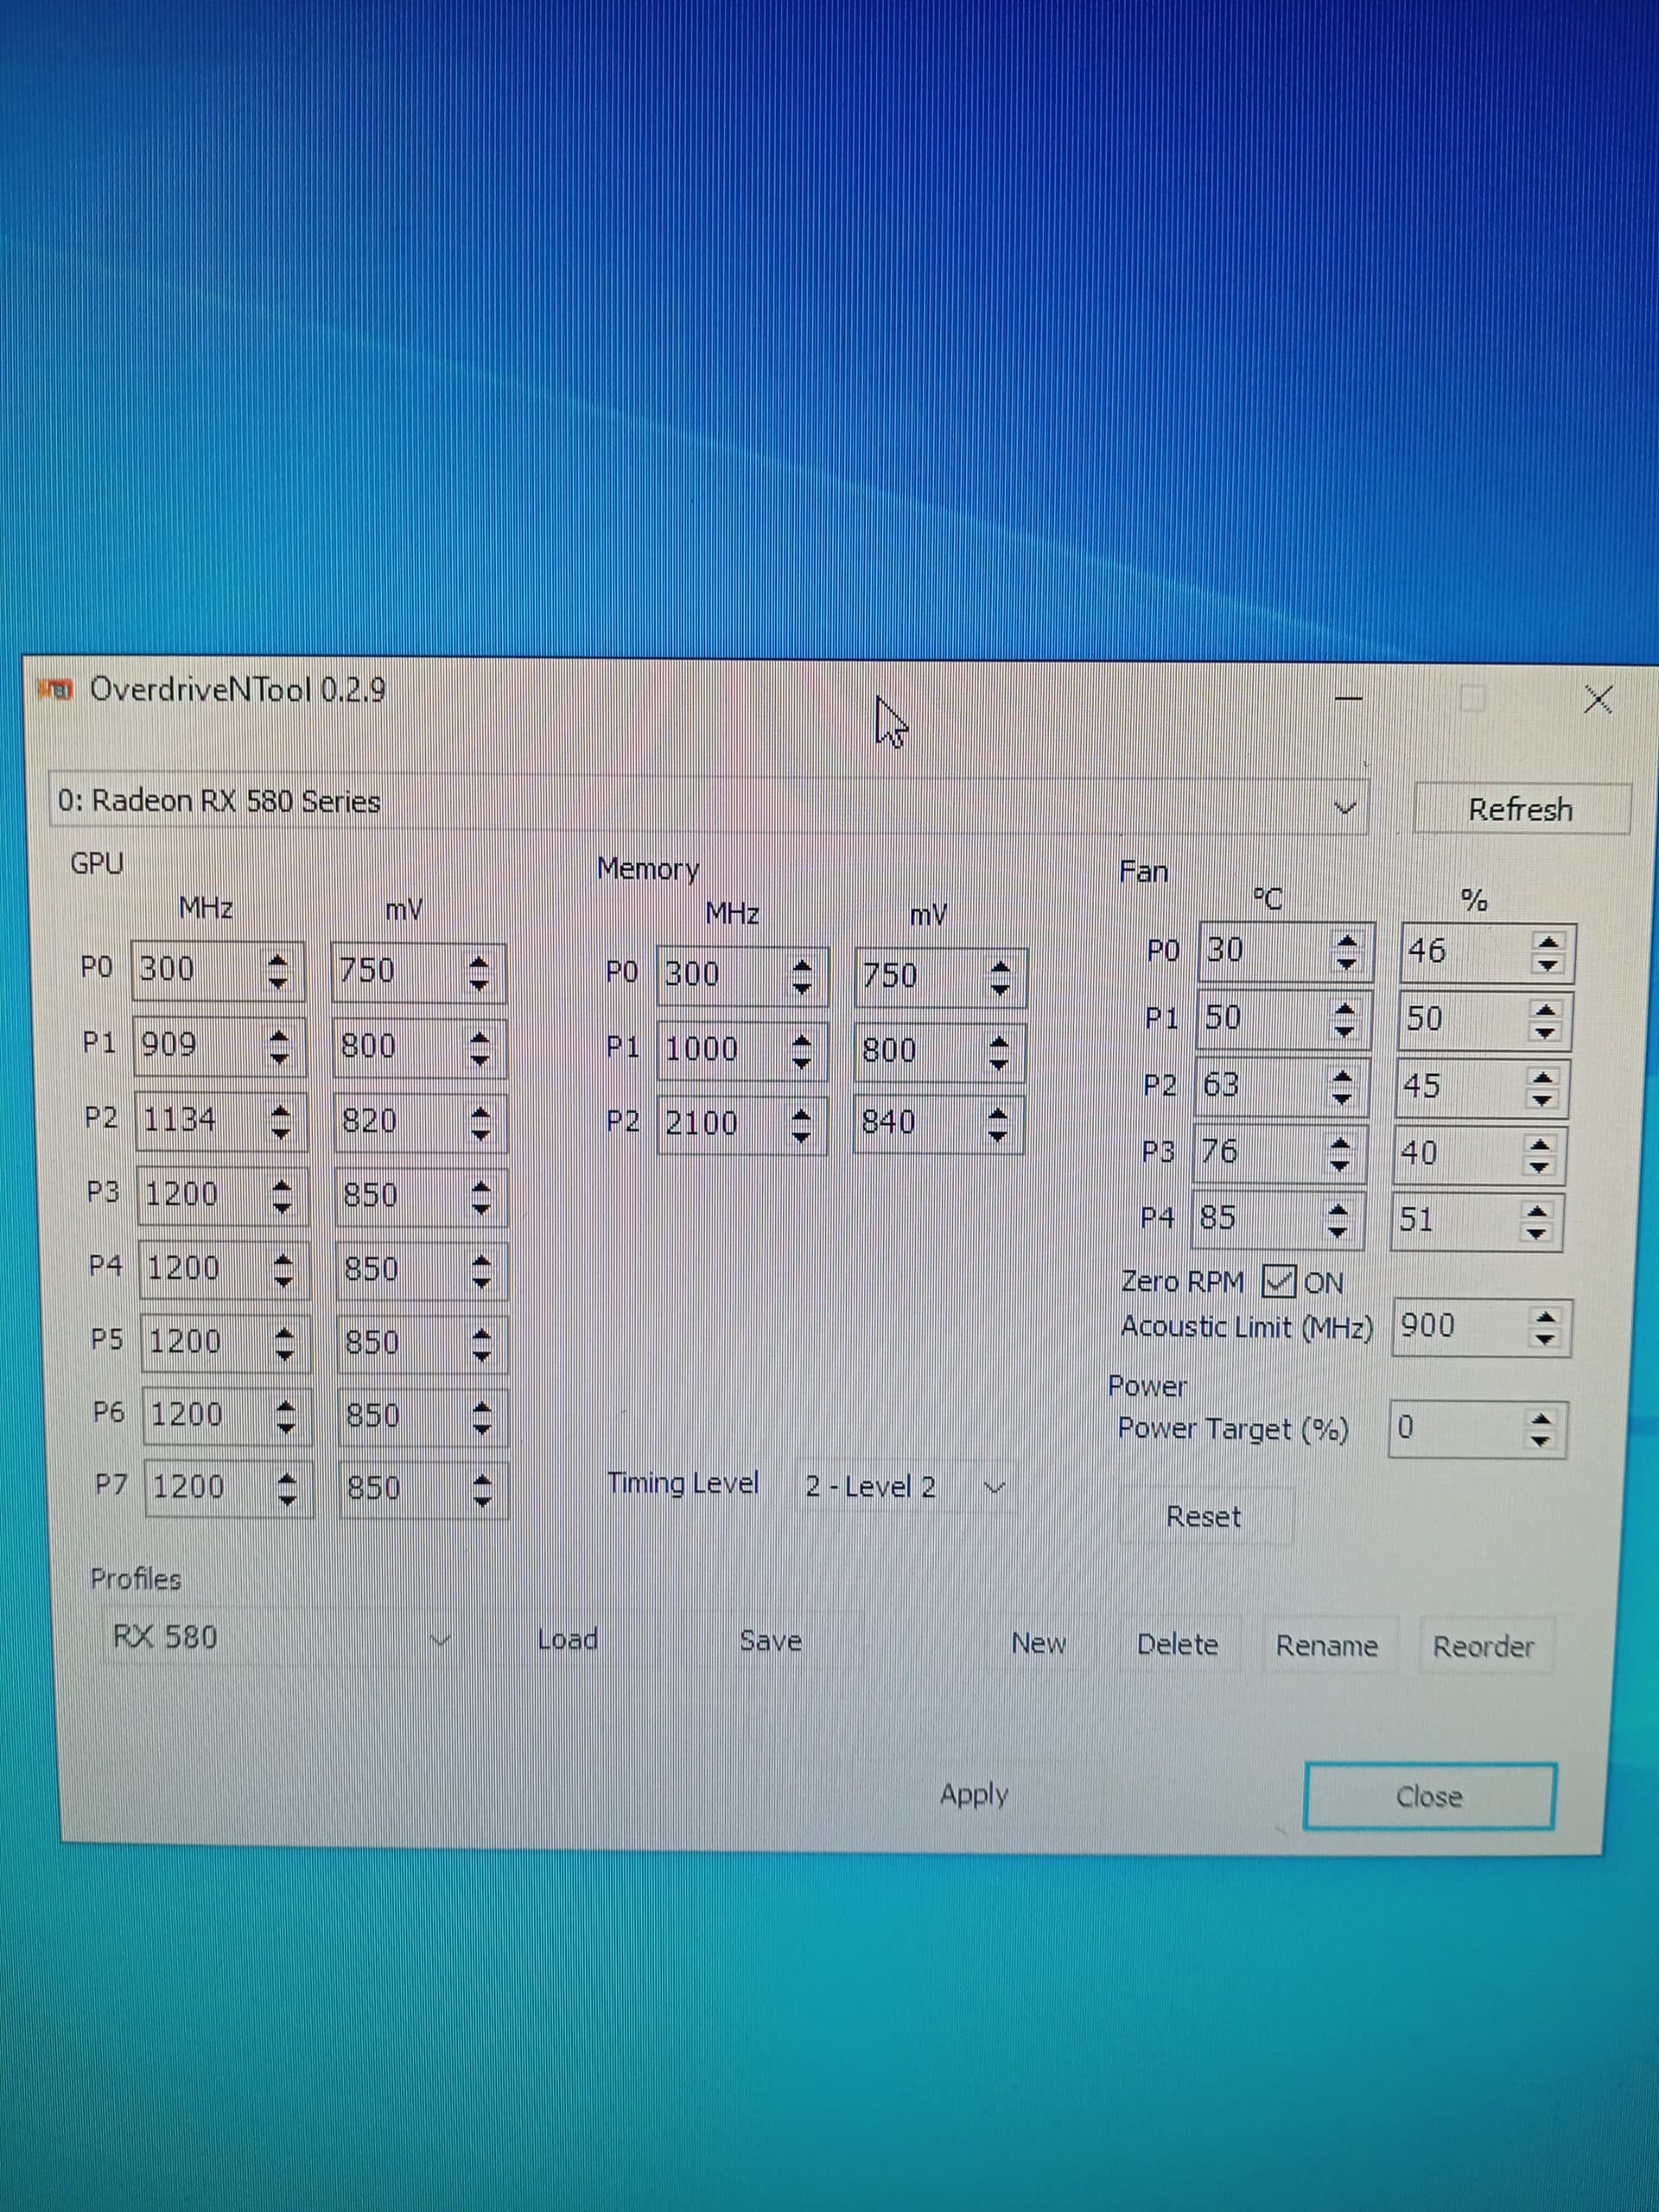The width and height of the screenshot is (1659, 2212).
Task: Click Fan P3 temperature spinner arrows
Action: pyautogui.click(x=1340, y=1156)
